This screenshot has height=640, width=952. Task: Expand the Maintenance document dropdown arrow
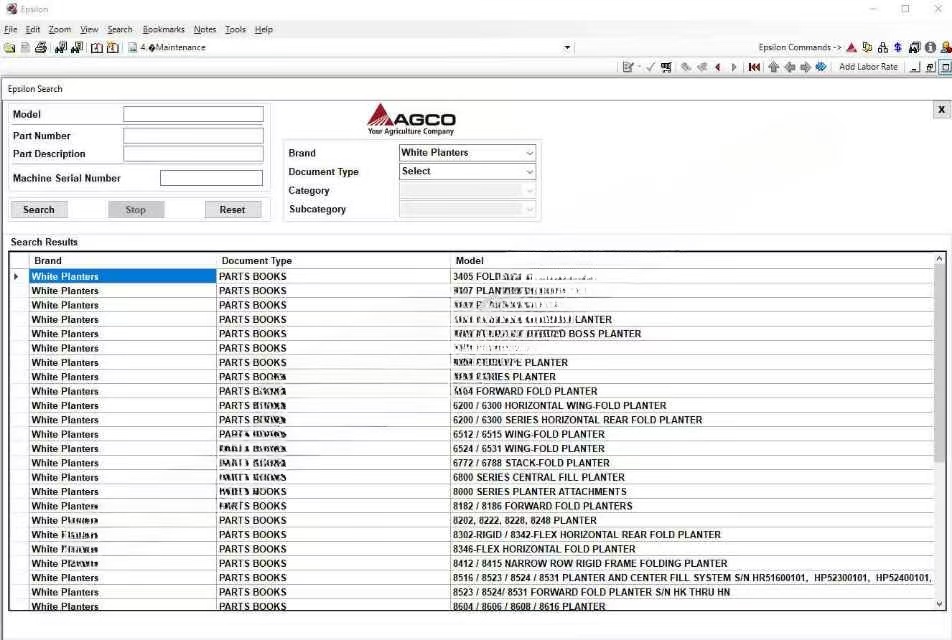pos(567,47)
